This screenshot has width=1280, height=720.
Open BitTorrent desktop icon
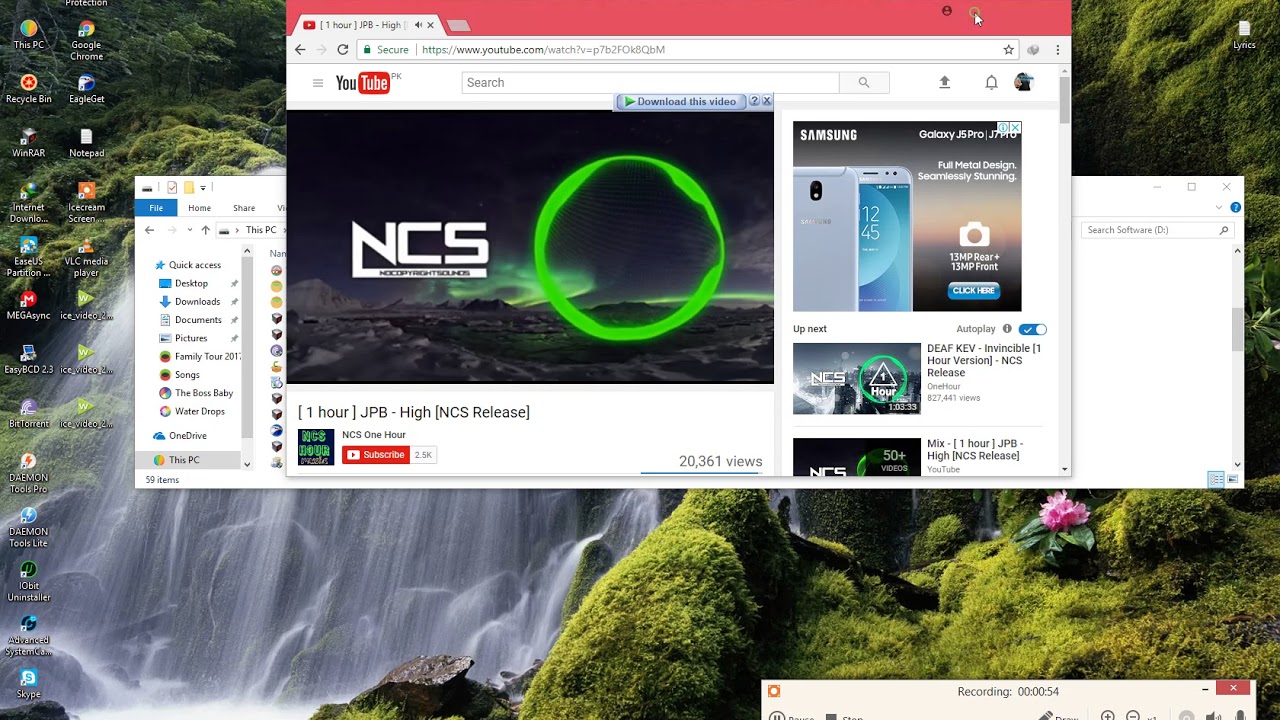(x=29, y=414)
